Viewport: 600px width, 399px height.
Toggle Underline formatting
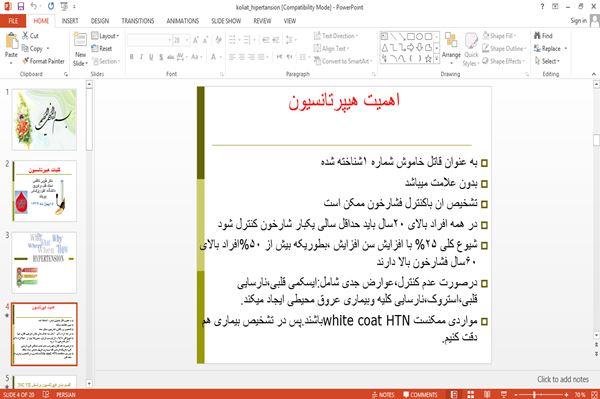[151, 57]
